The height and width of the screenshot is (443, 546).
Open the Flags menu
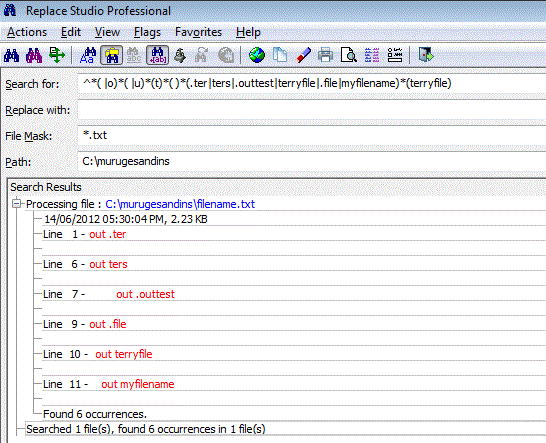click(x=147, y=32)
